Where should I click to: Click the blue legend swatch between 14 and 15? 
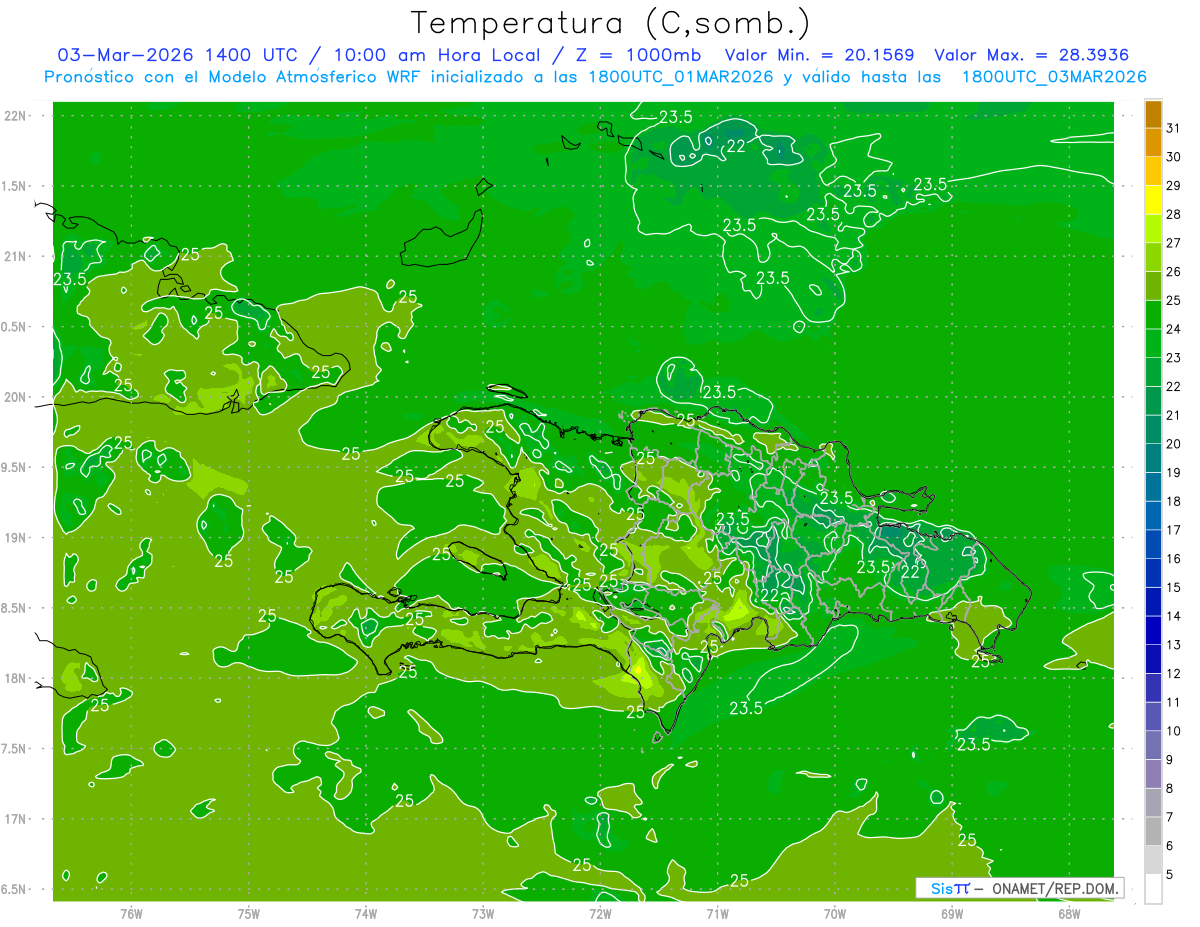pyautogui.click(x=1153, y=602)
